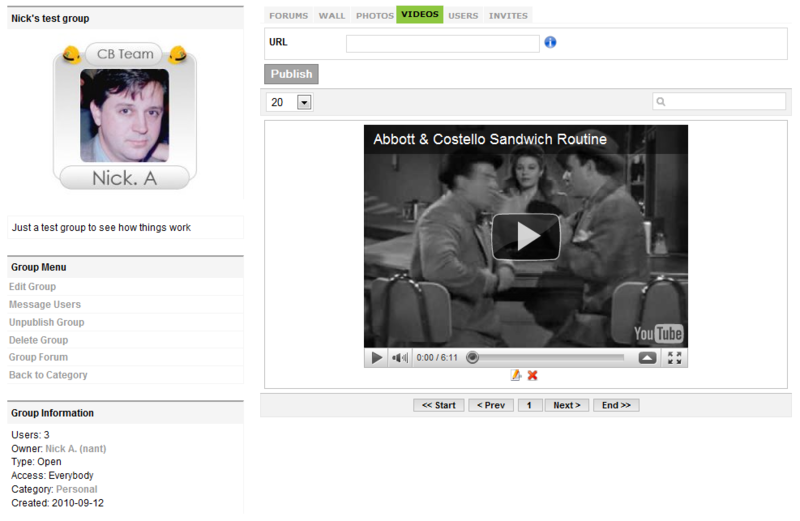Click the Nick's test group heading

click(50, 18)
